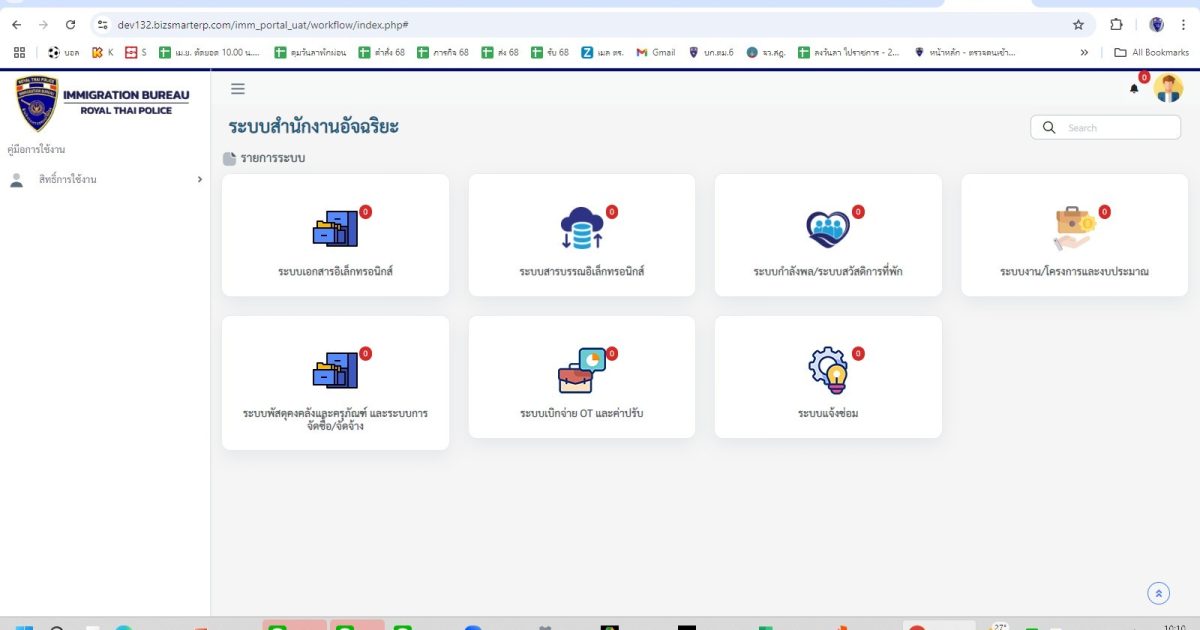Open the ระบบแจ้งซ่อม gear lightbulb icon
This screenshot has width=1200, height=630.
[x=827, y=370]
